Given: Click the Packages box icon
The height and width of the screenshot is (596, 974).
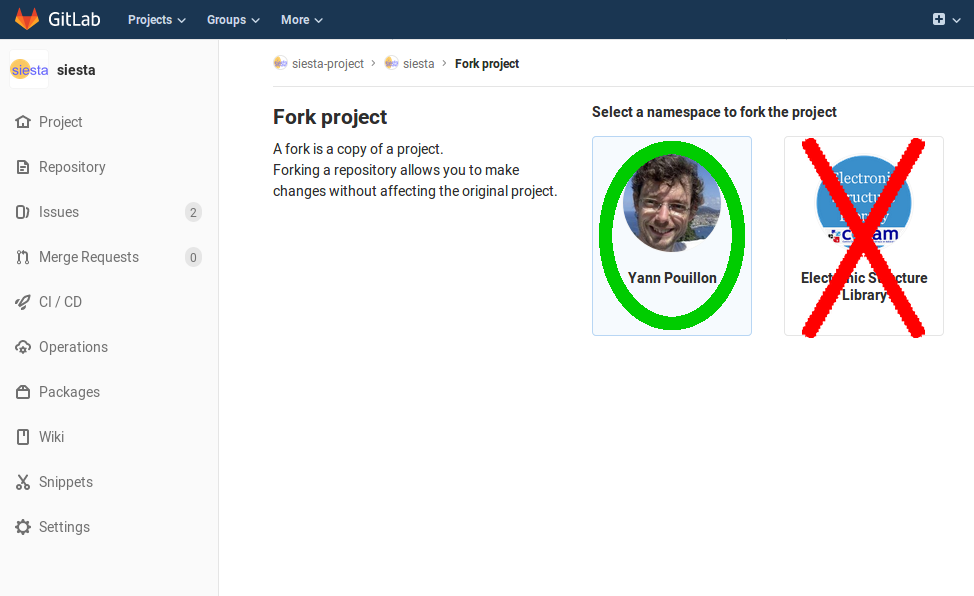Looking at the screenshot, I should tap(23, 392).
